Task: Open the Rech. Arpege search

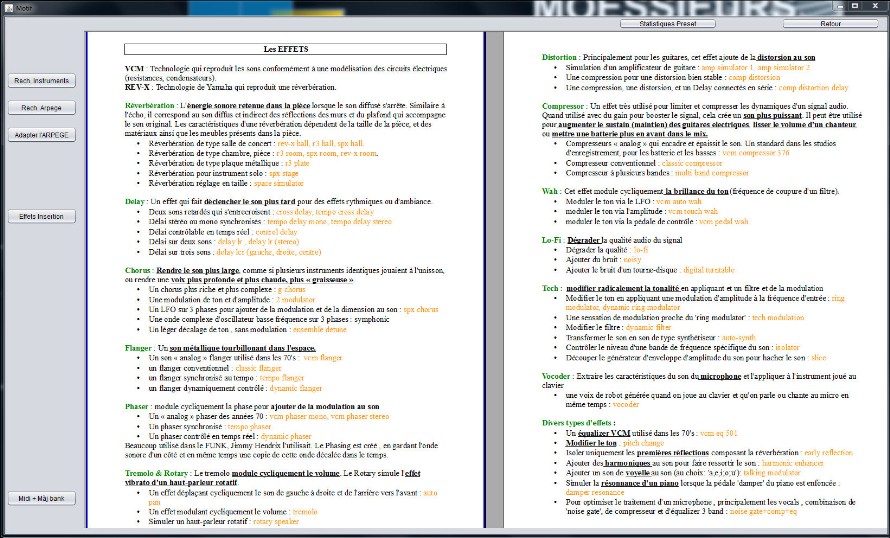Action: tap(41, 108)
